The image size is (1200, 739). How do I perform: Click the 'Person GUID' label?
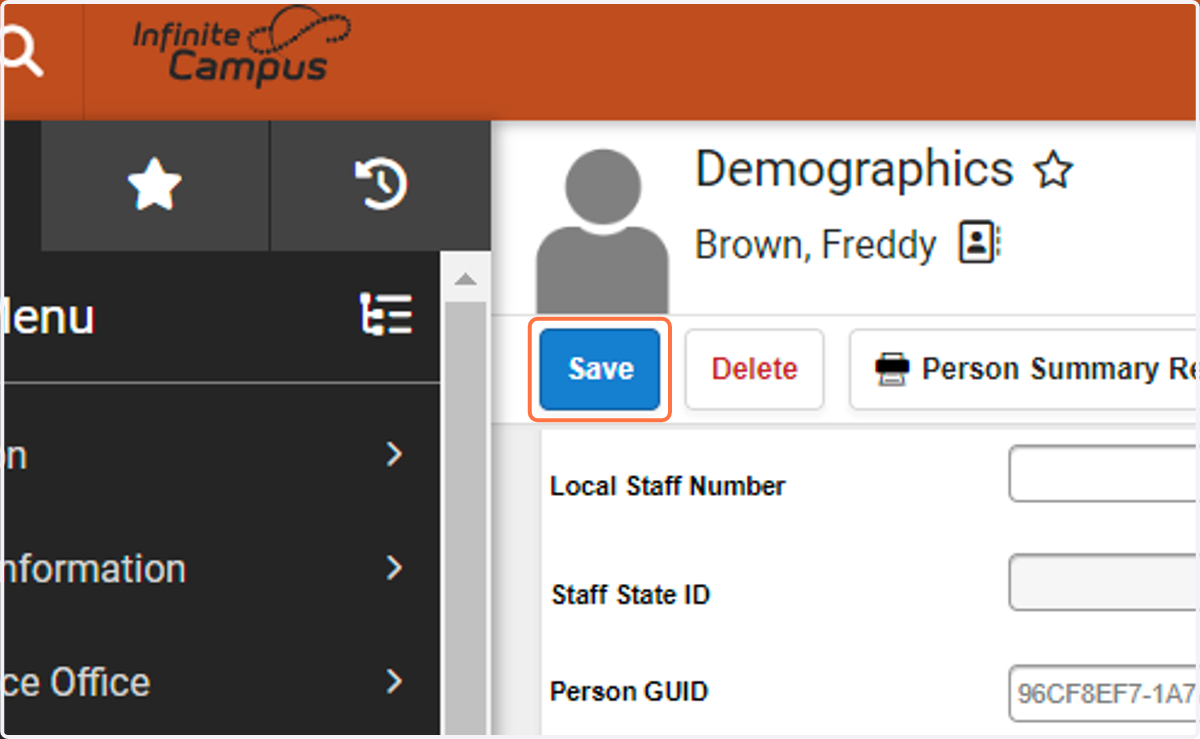629,692
